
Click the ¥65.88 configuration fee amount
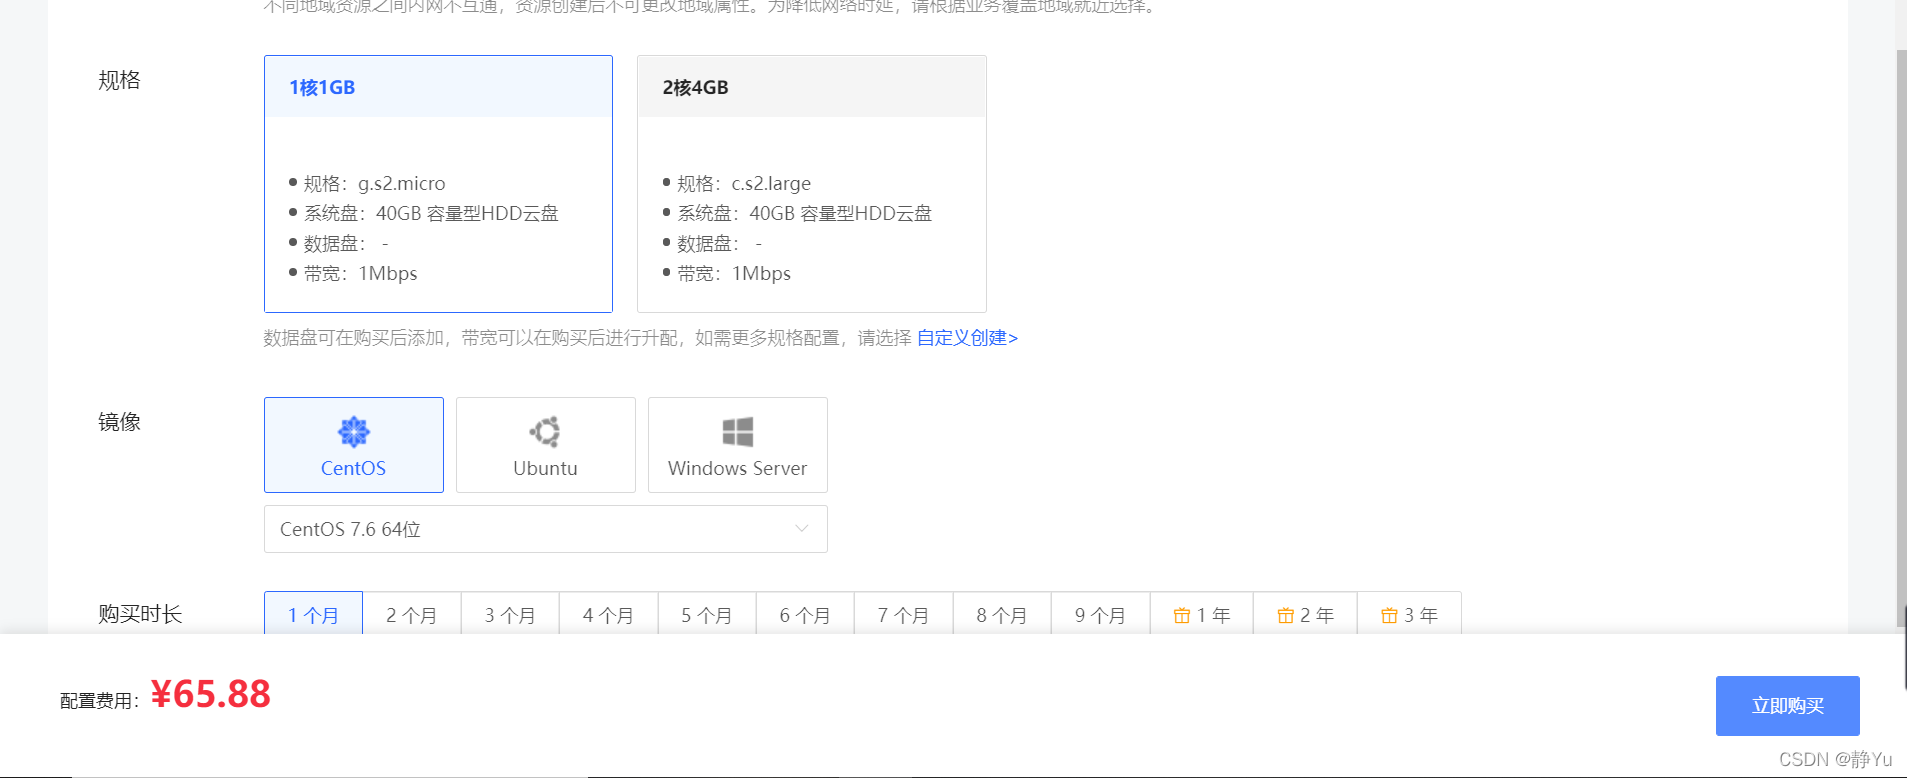click(x=211, y=694)
